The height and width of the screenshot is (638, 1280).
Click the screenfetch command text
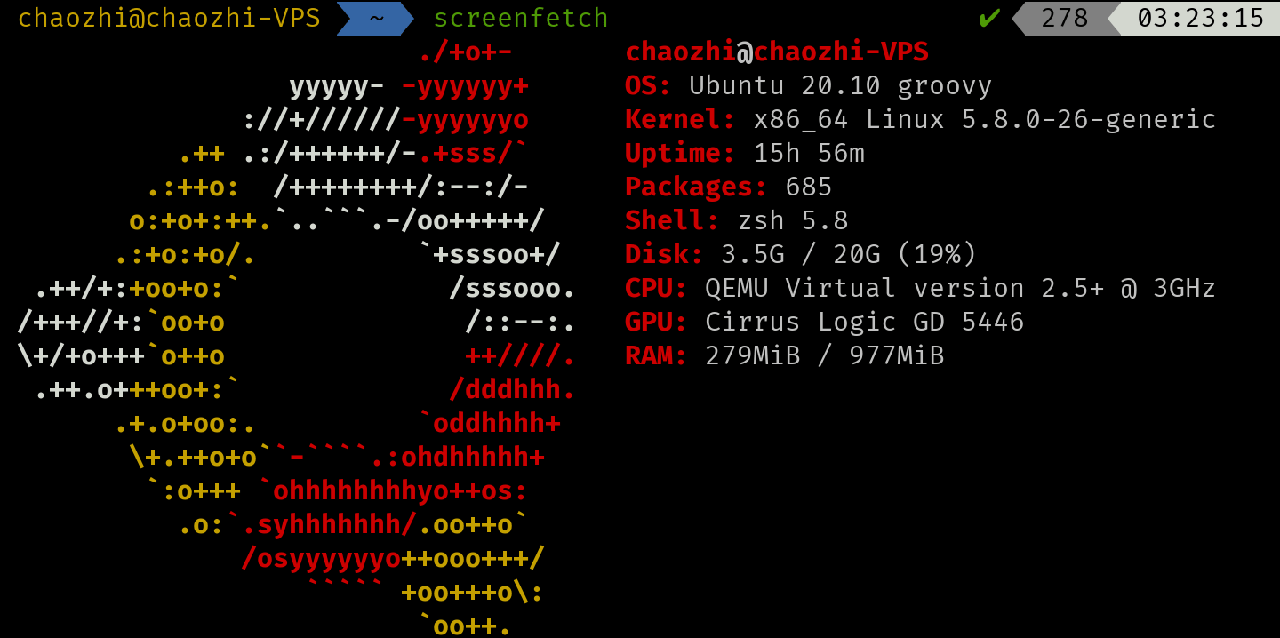[x=521, y=18]
